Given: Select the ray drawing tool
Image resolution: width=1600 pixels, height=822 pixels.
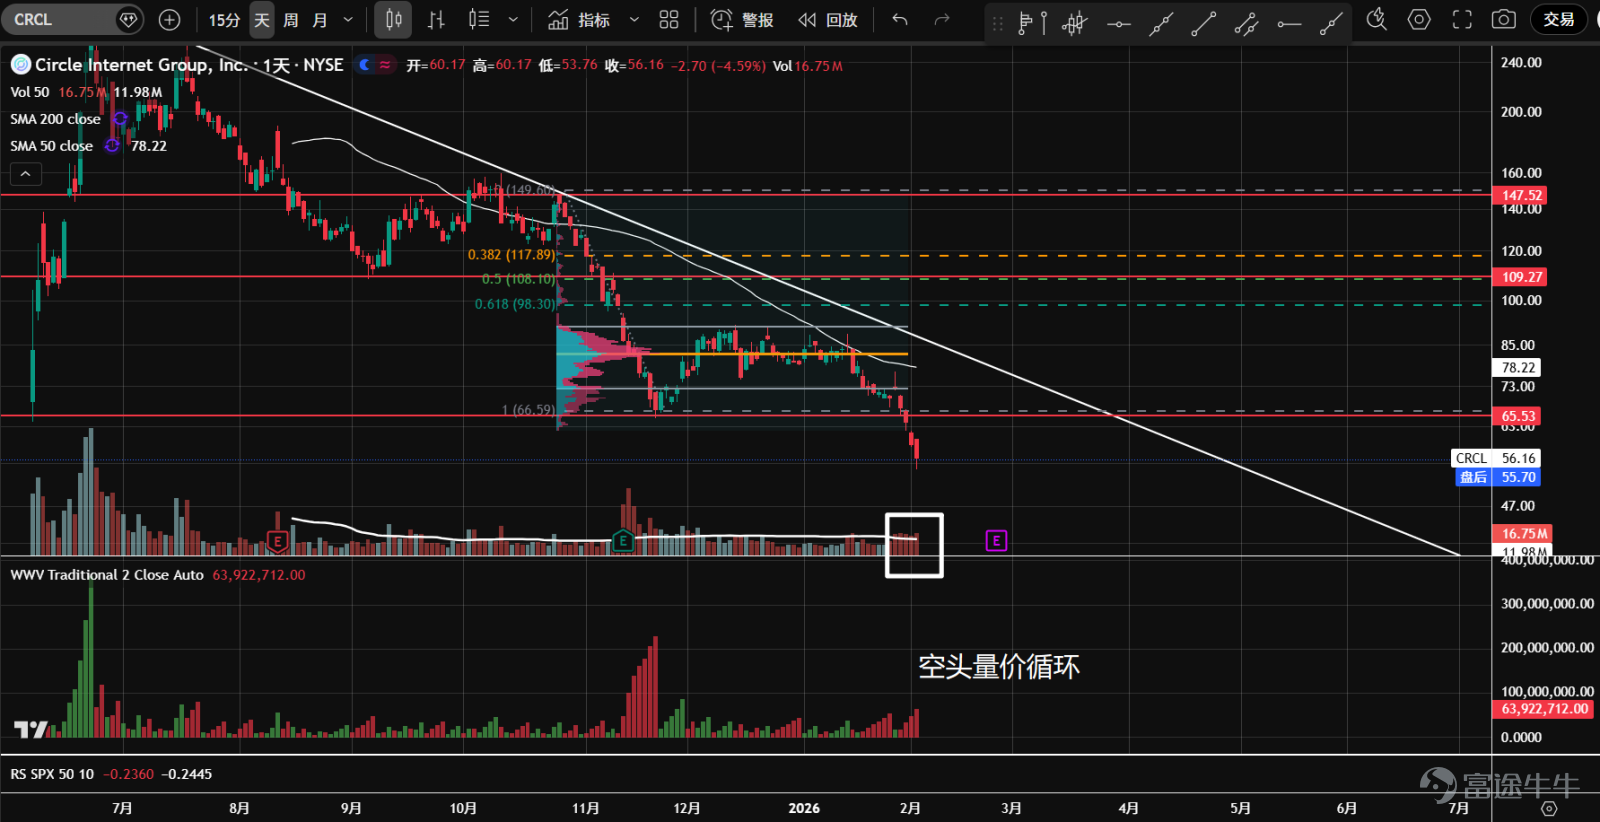Looking at the screenshot, I should tap(1331, 23).
